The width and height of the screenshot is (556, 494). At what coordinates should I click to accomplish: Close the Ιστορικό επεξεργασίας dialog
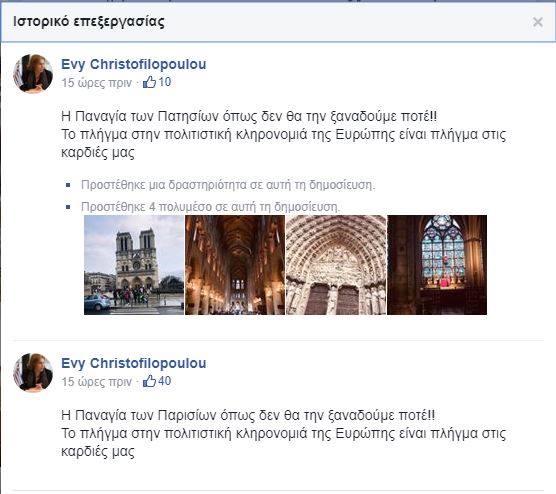pos(538,22)
